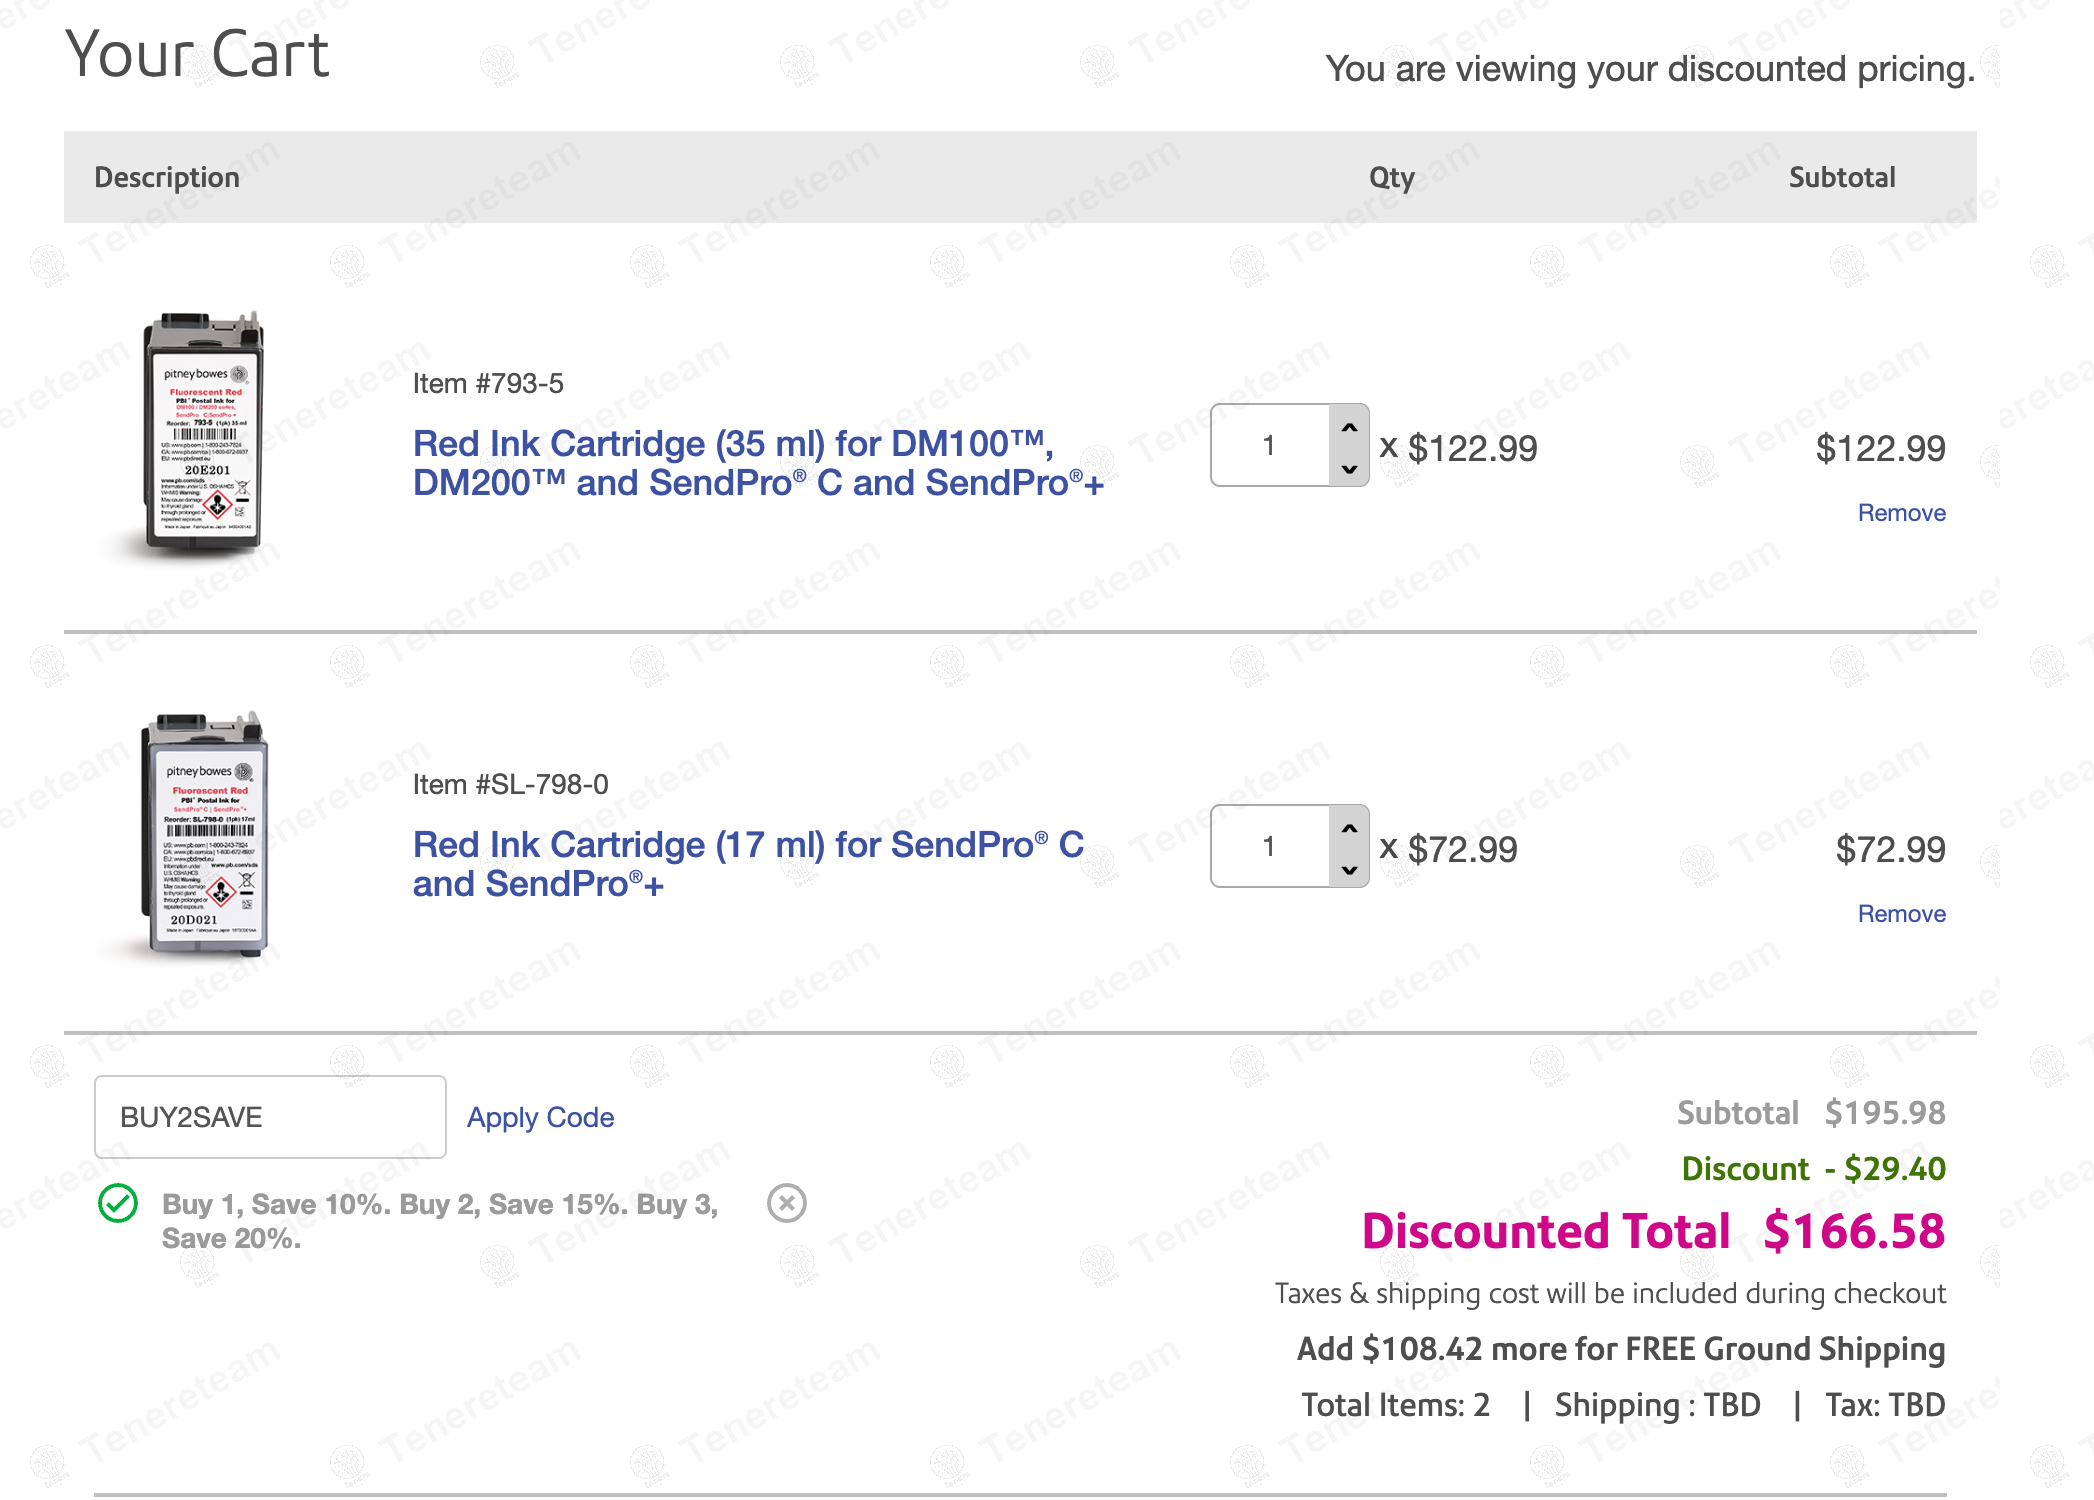Click the Subtotal column header

(x=1841, y=177)
